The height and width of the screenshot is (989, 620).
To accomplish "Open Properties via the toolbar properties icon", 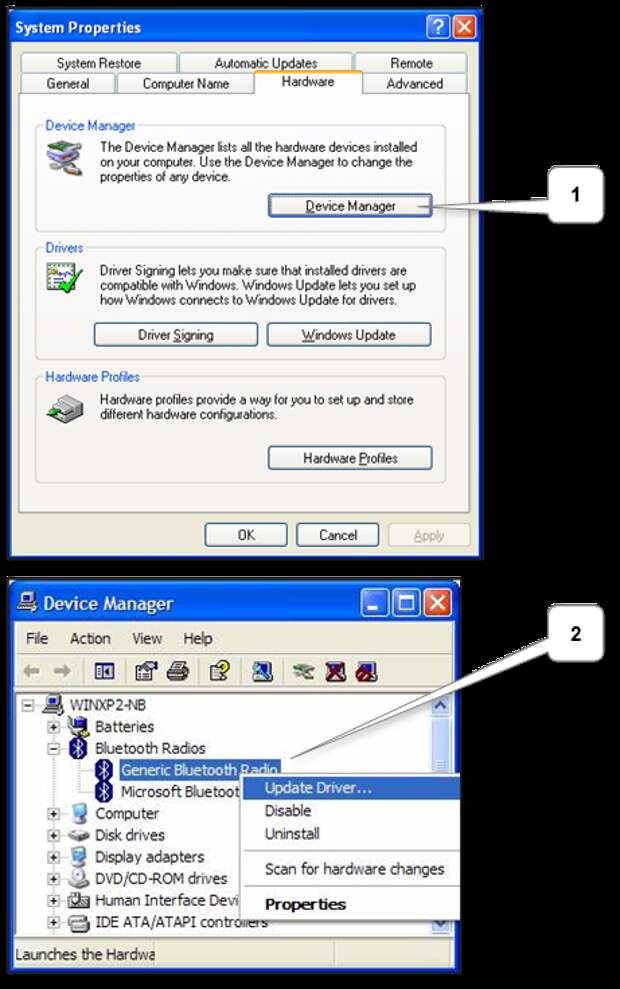I will [146, 671].
